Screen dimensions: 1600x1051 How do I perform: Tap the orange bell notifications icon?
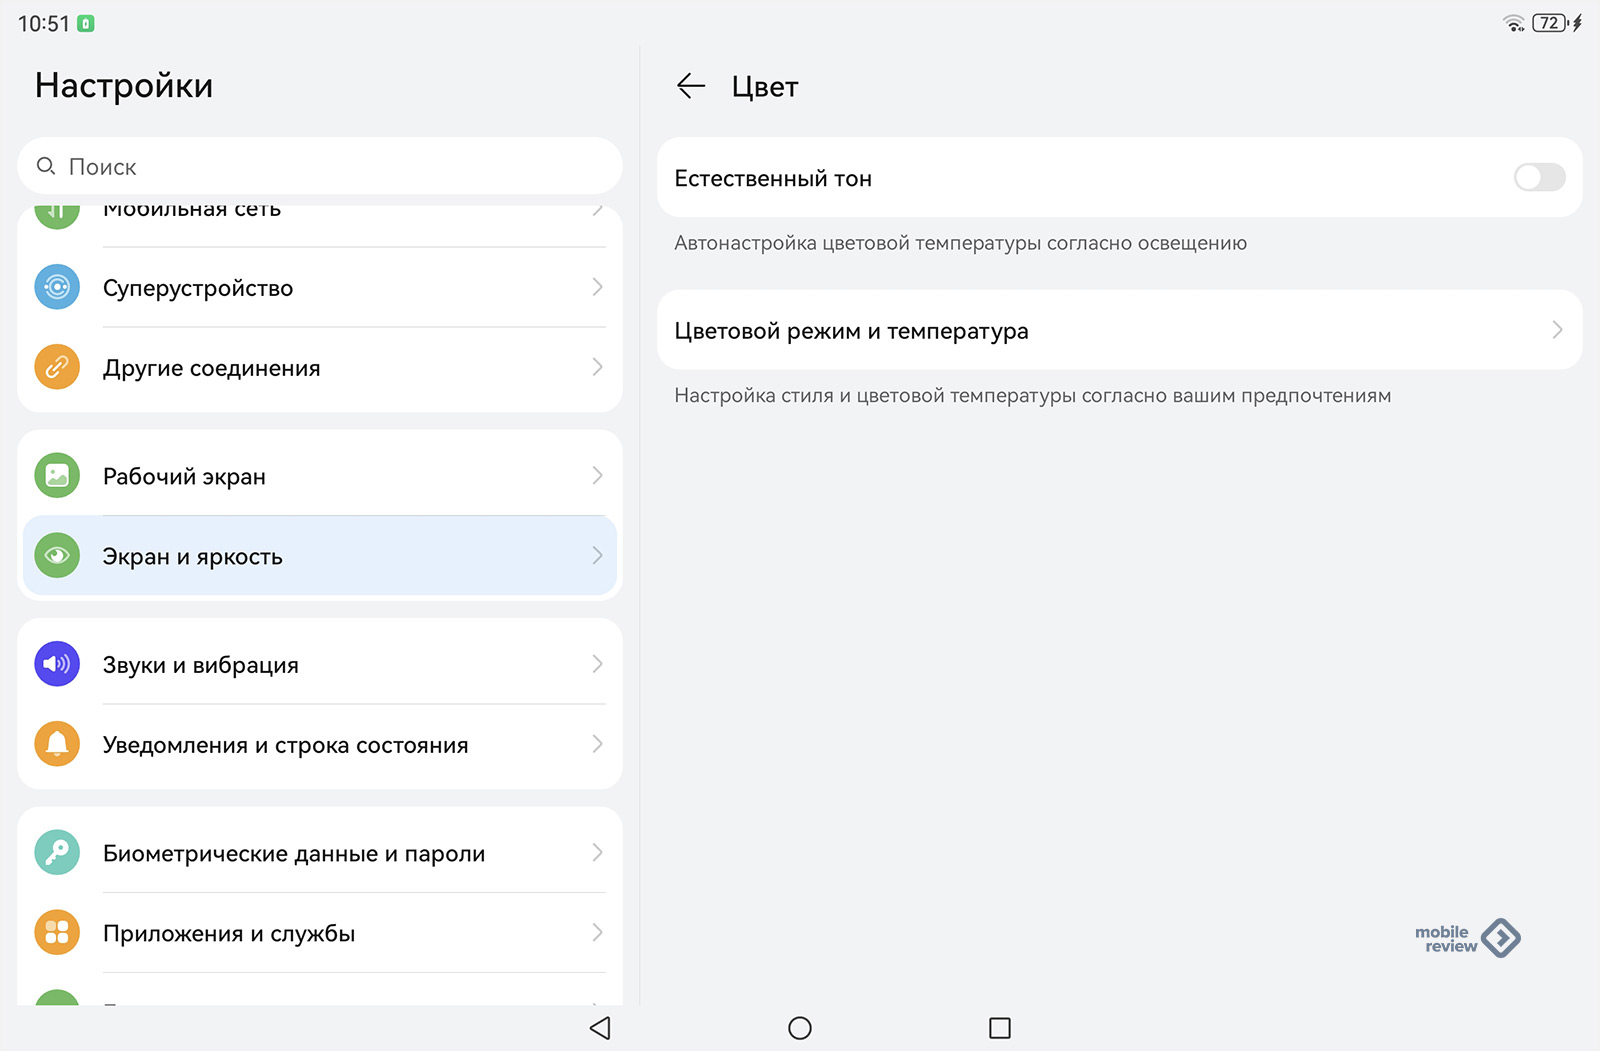click(x=57, y=745)
